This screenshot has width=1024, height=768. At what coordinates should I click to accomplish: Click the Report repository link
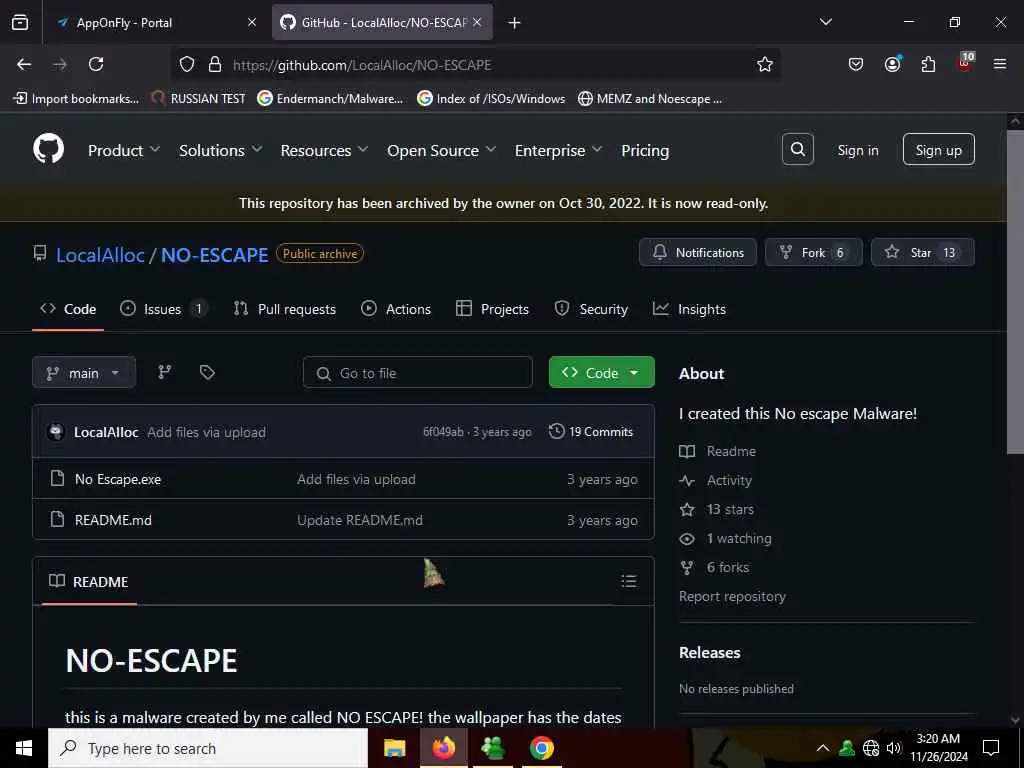732,596
